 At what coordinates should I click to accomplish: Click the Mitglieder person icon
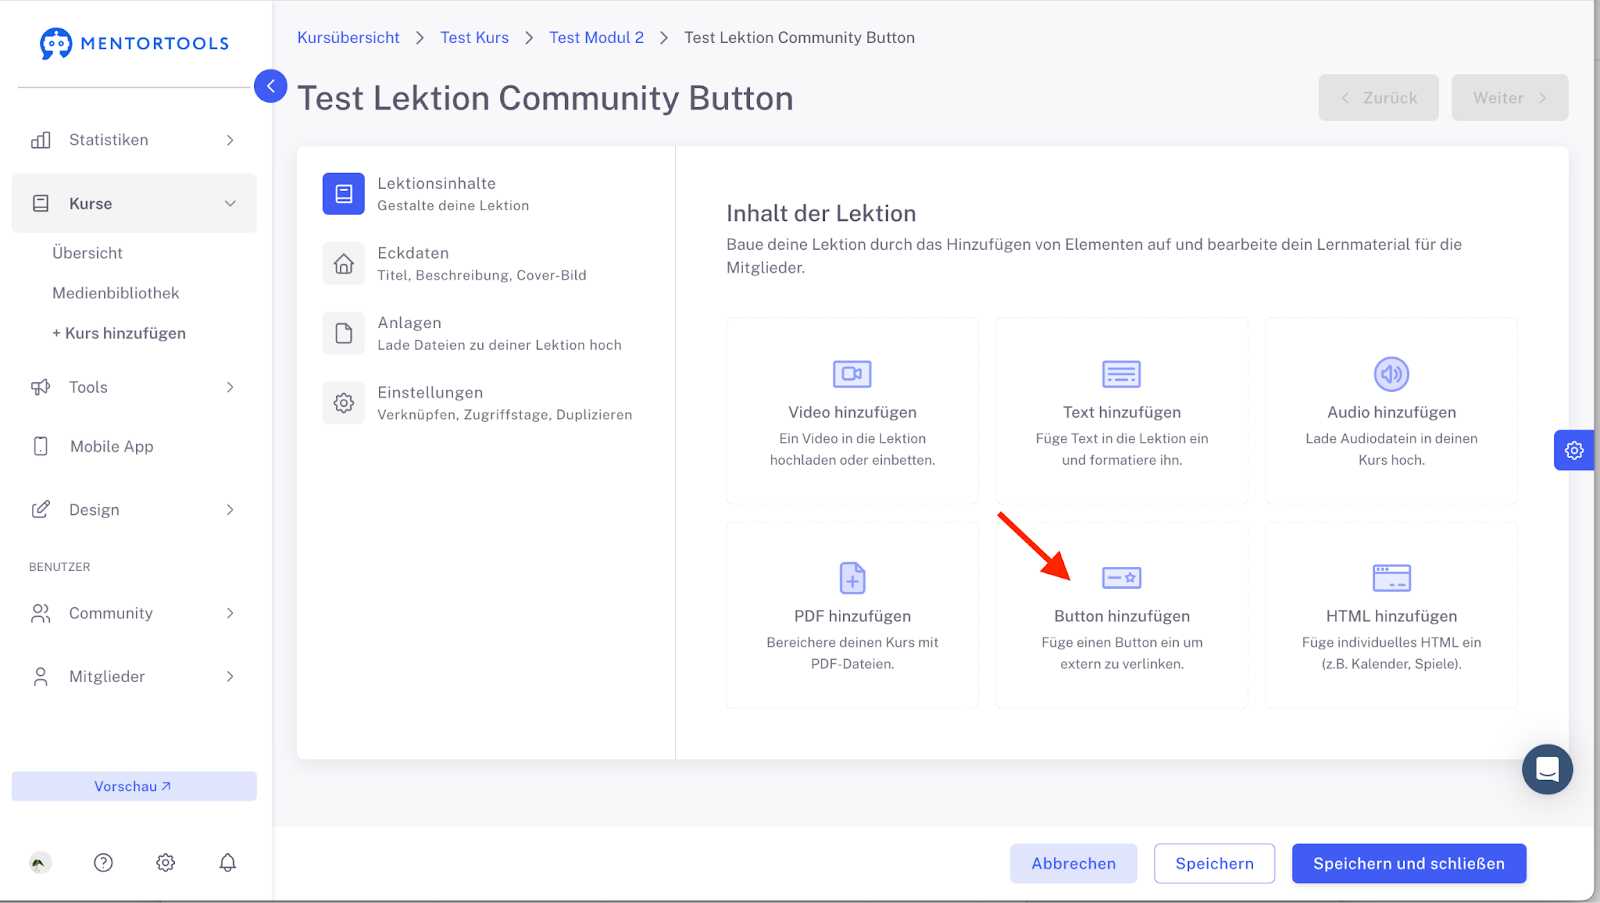[x=41, y=676]
